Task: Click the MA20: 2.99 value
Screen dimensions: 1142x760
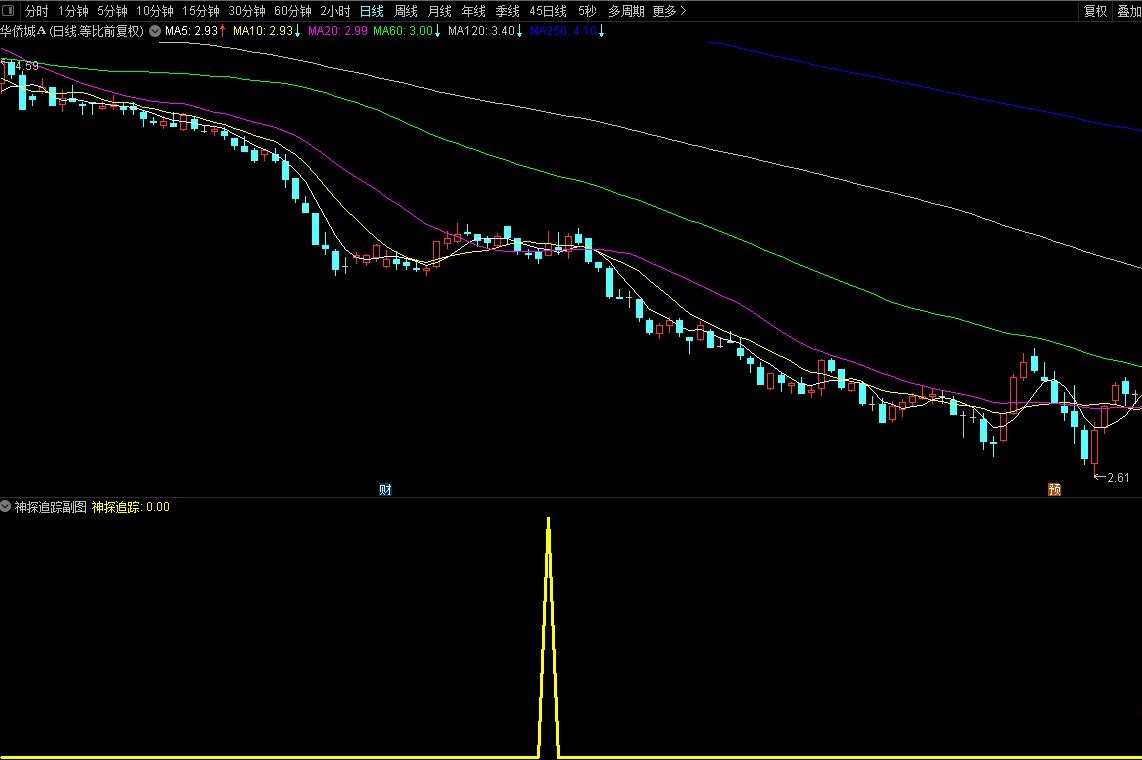Action: [x=338, y=31]
